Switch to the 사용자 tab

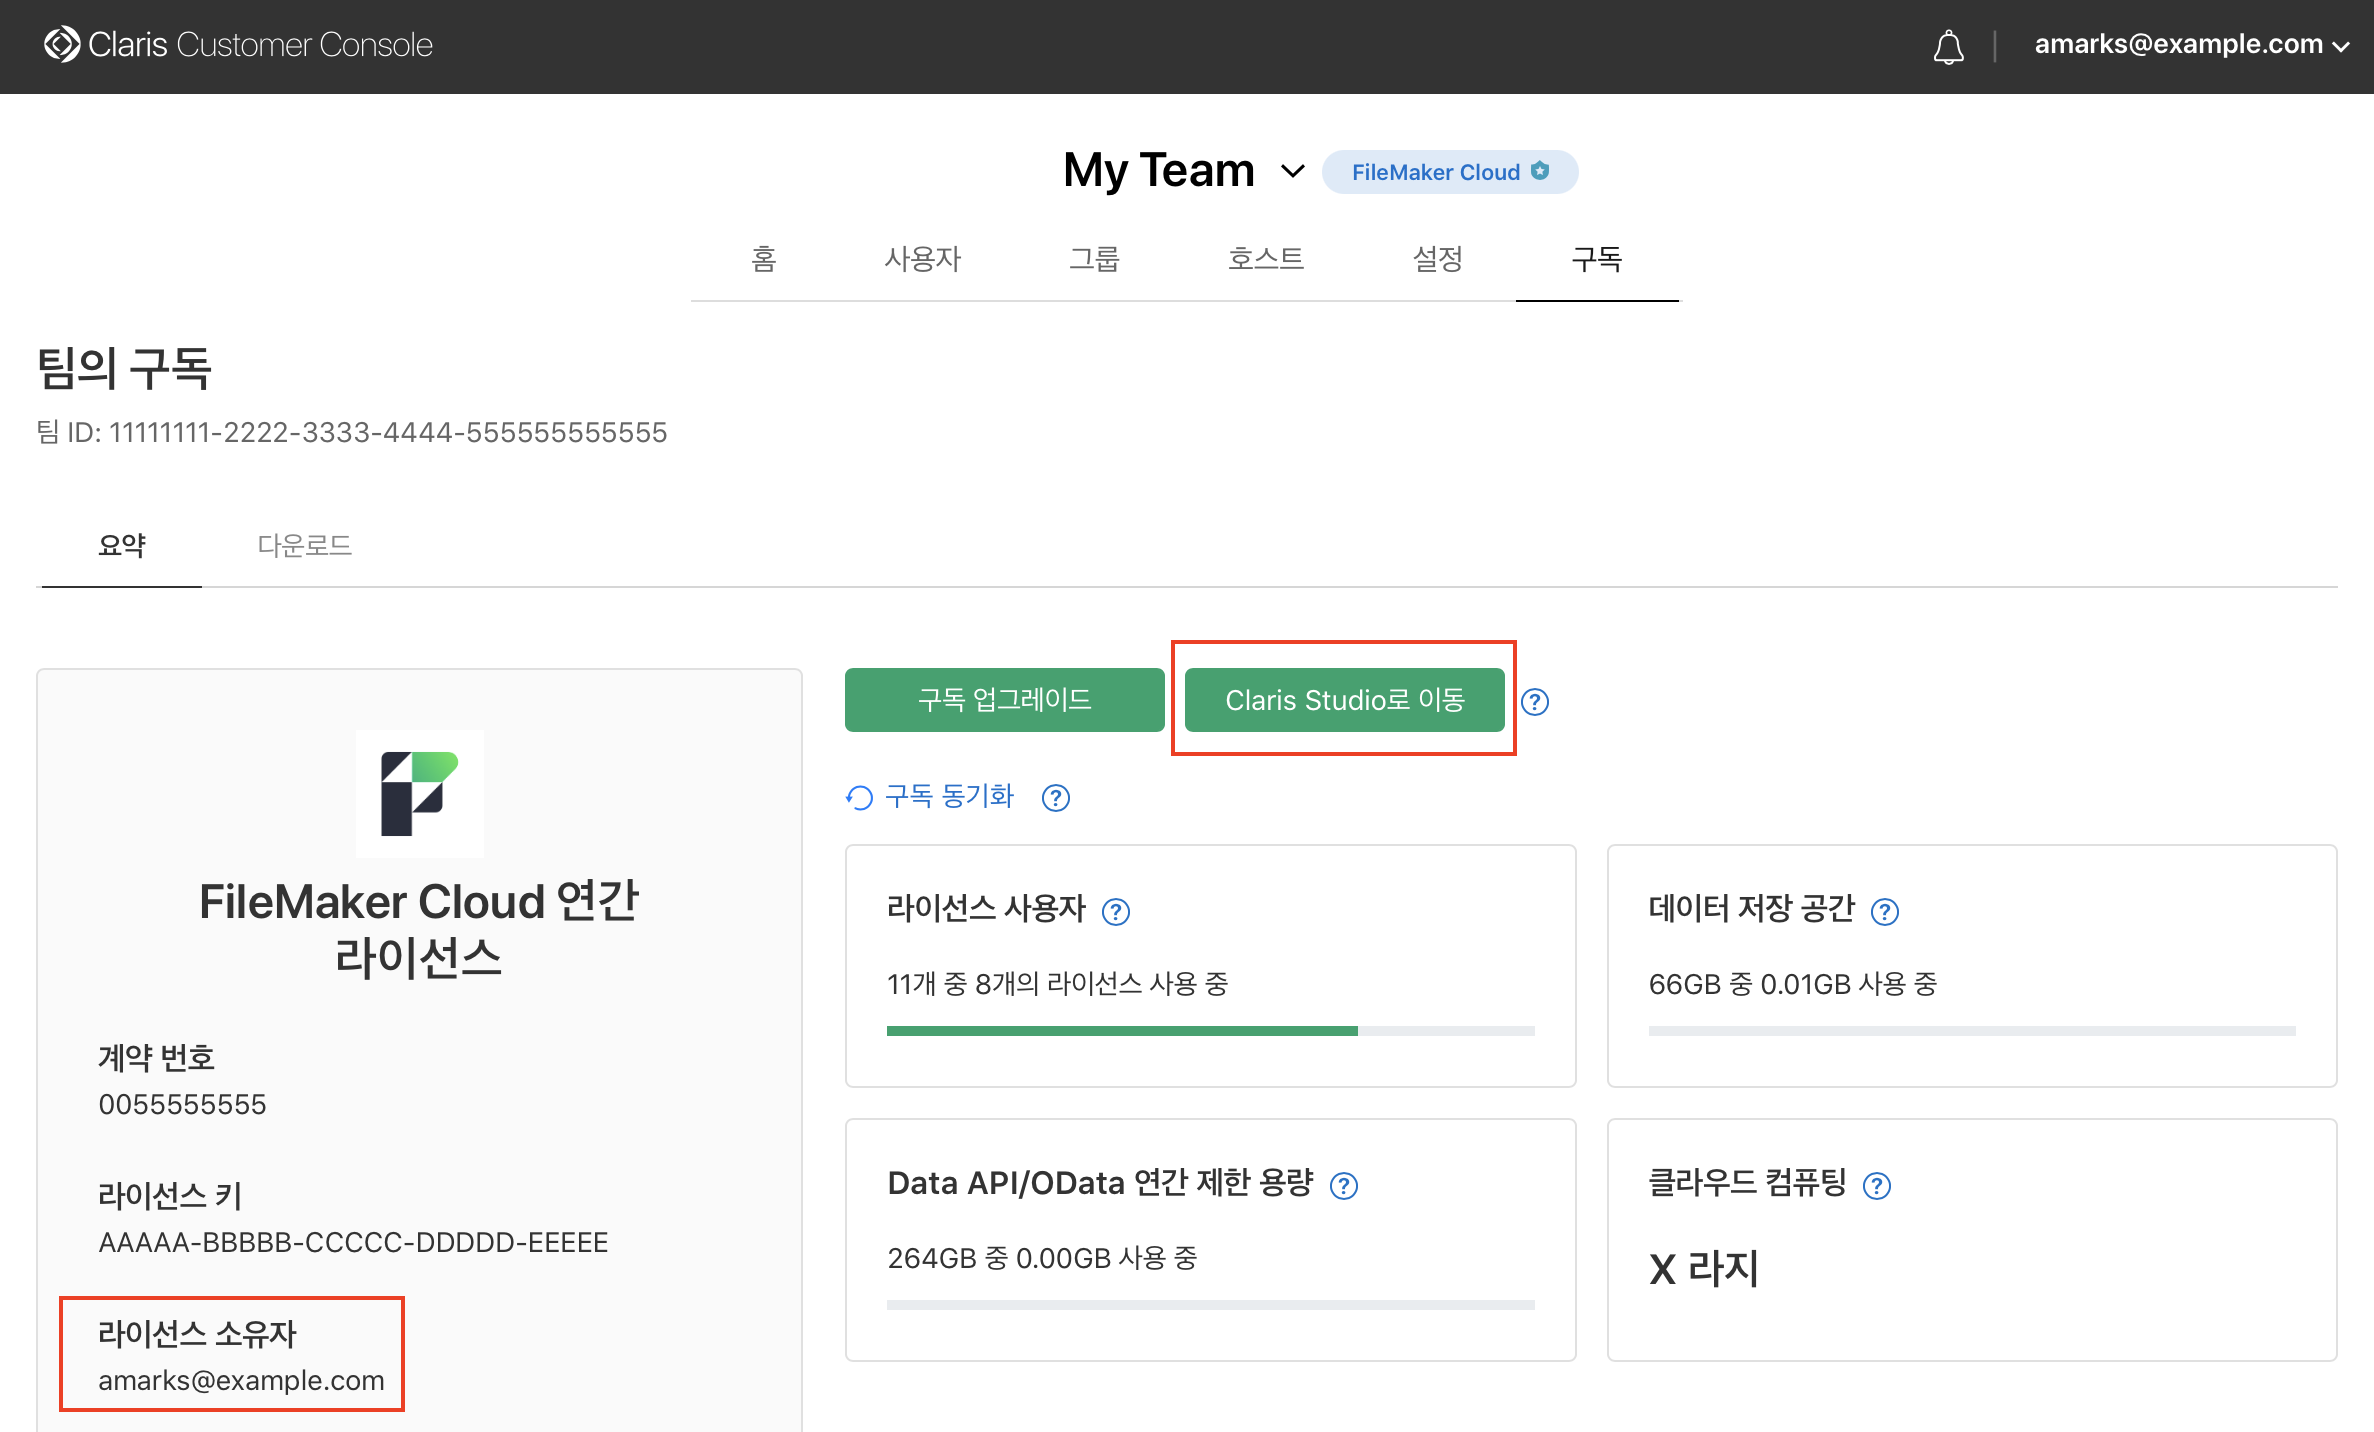coord(922,260)
